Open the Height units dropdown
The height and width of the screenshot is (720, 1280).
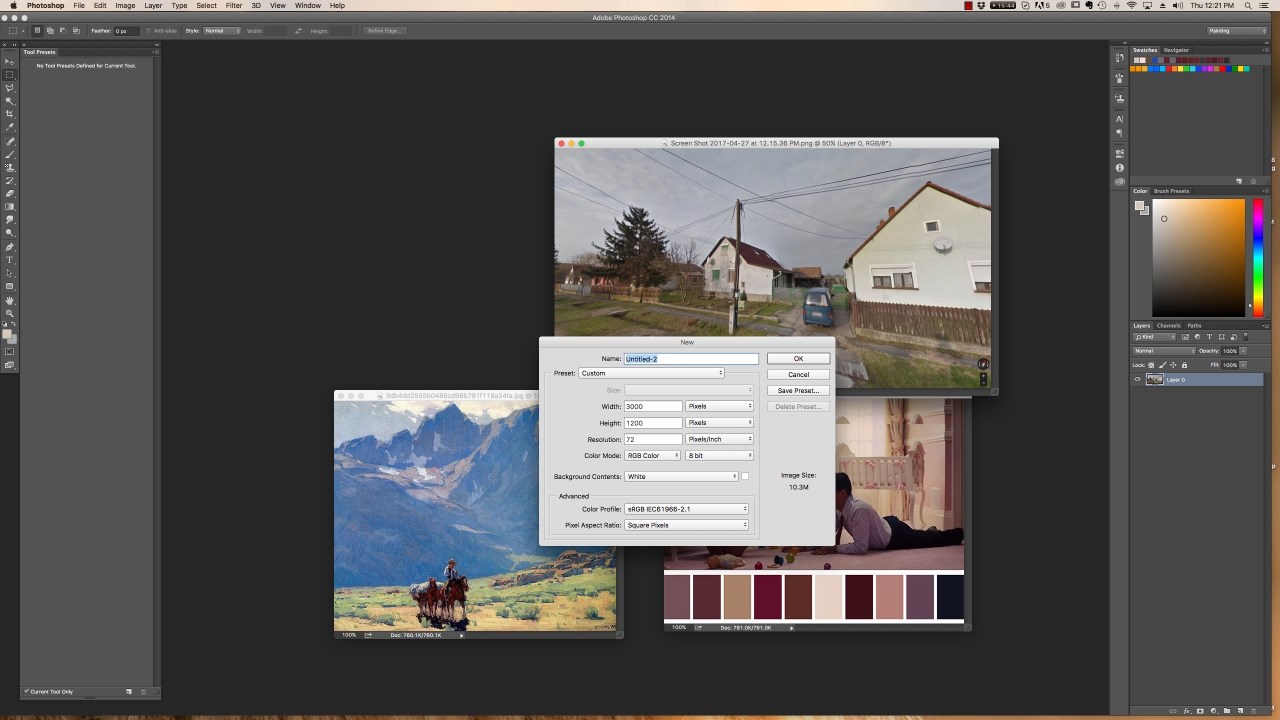[719, 423]
